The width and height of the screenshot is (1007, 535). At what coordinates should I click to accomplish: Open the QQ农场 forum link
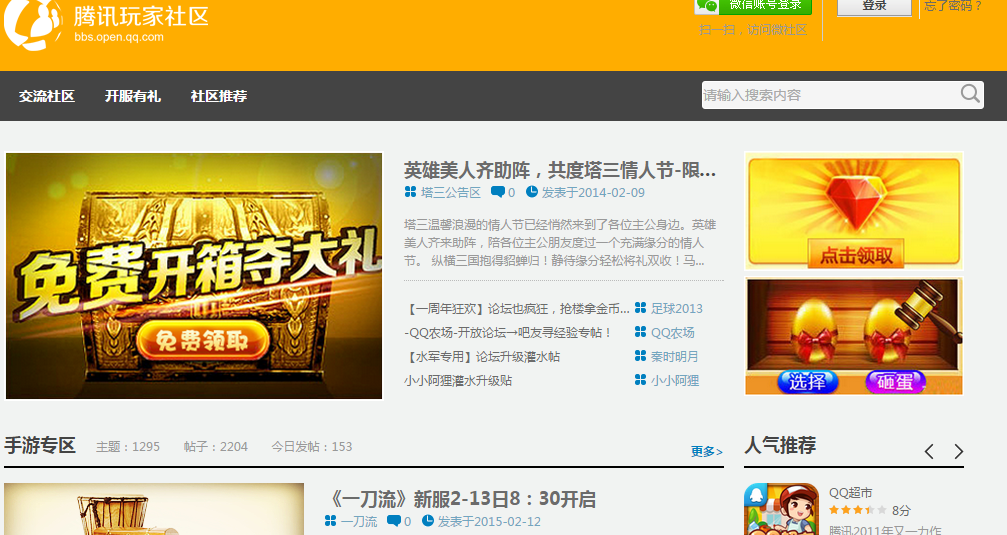point(672,333)
